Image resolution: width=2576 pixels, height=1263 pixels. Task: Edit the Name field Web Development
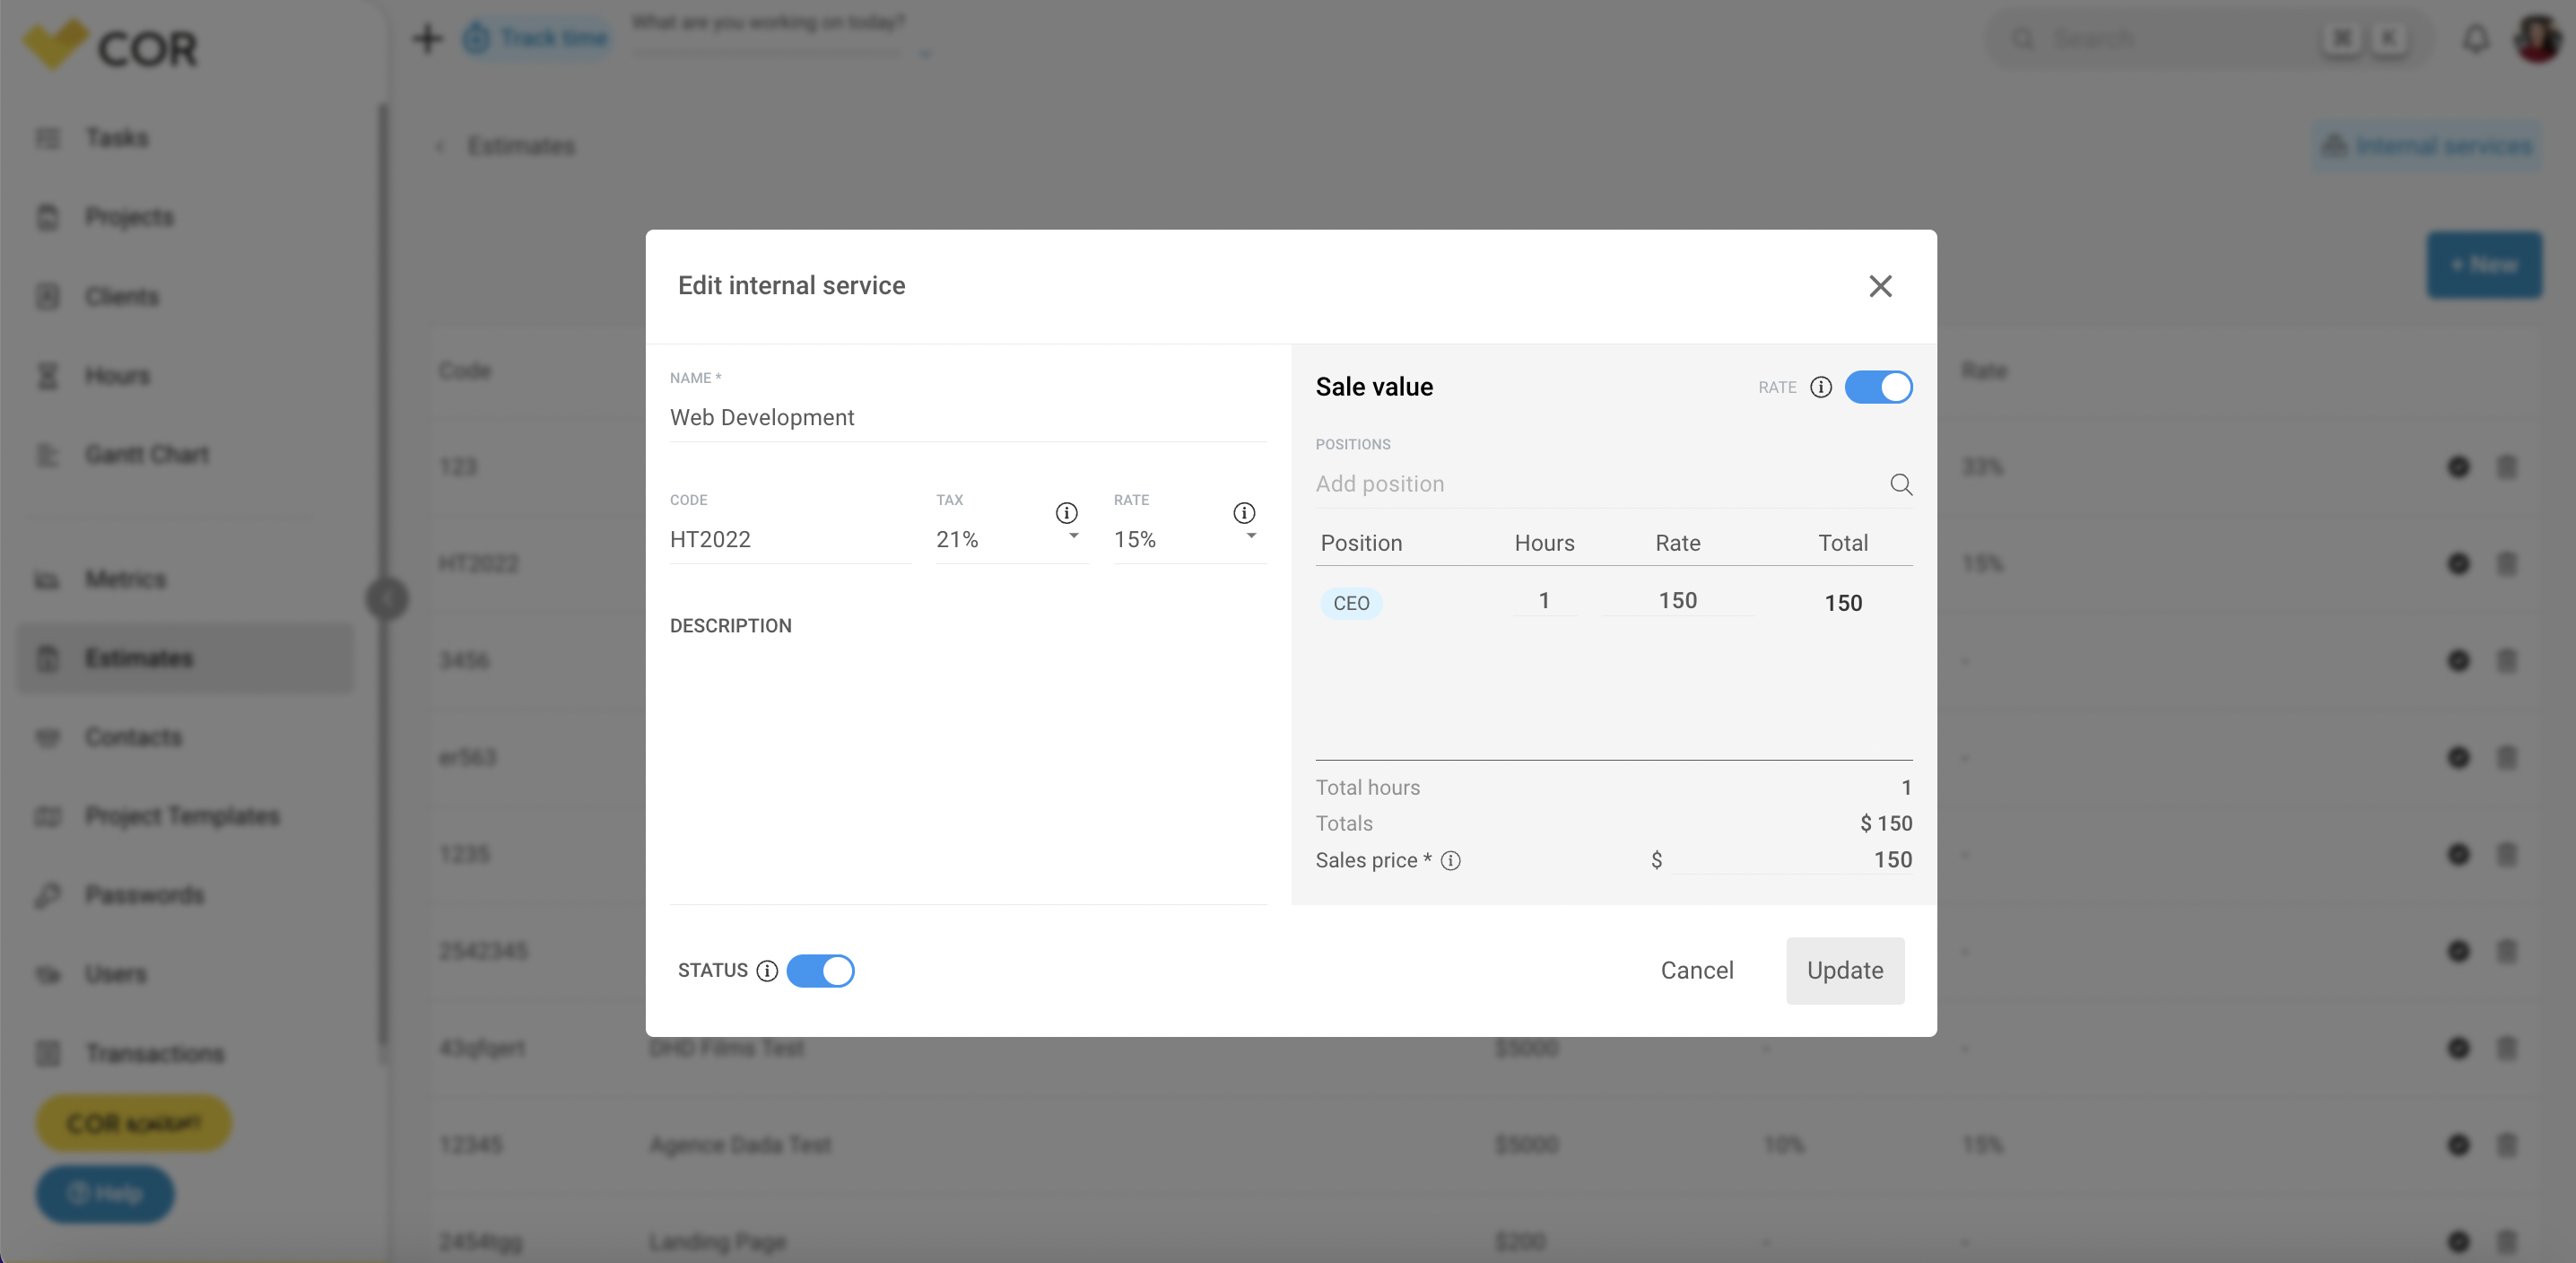point(968,417)
